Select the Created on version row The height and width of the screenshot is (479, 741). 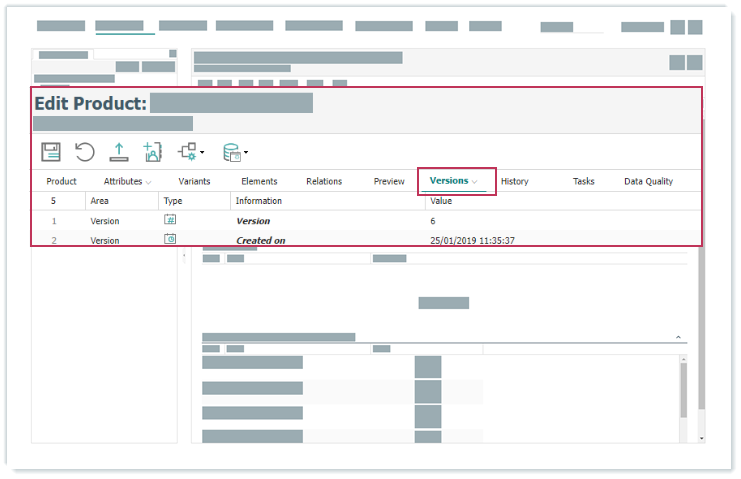(x=260, y=240)
